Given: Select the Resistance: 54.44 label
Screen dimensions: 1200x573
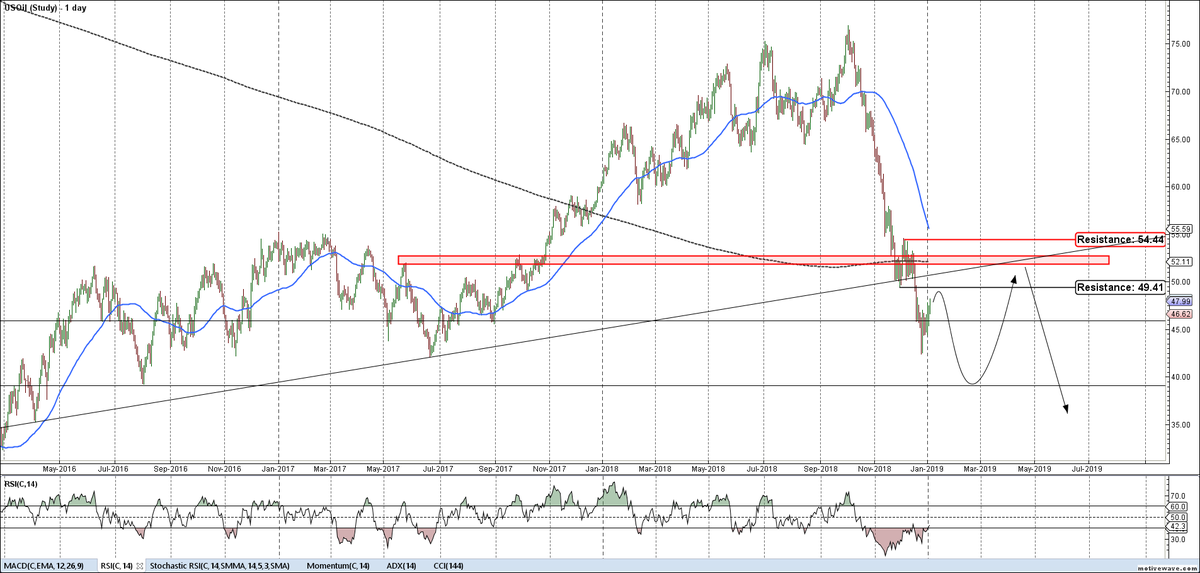Looking at the screenshot, I should (1120, 240).
